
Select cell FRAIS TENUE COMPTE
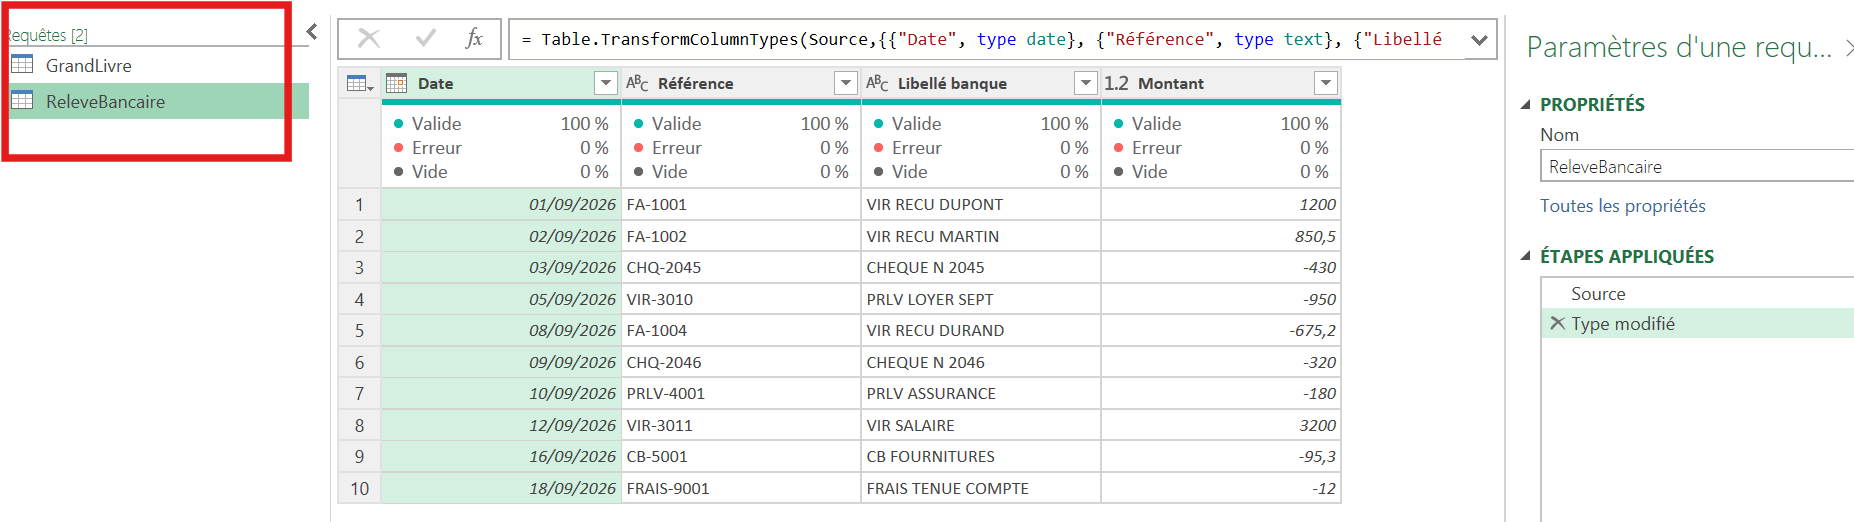981,488
